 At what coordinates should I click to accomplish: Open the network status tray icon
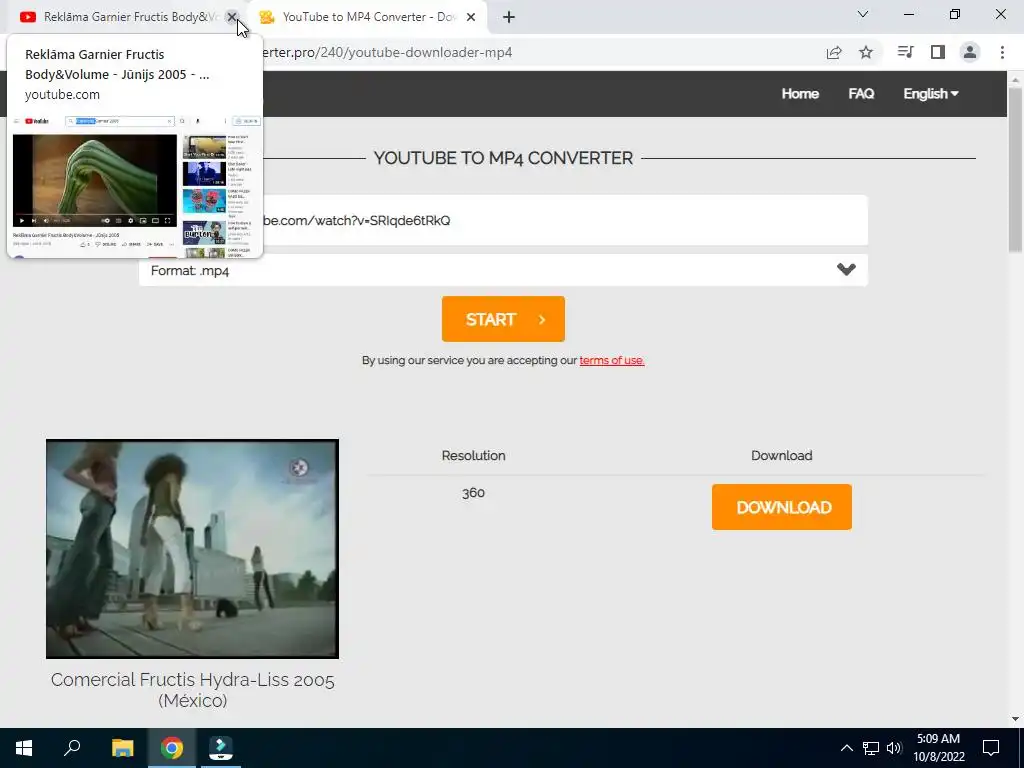pos(871,748)
